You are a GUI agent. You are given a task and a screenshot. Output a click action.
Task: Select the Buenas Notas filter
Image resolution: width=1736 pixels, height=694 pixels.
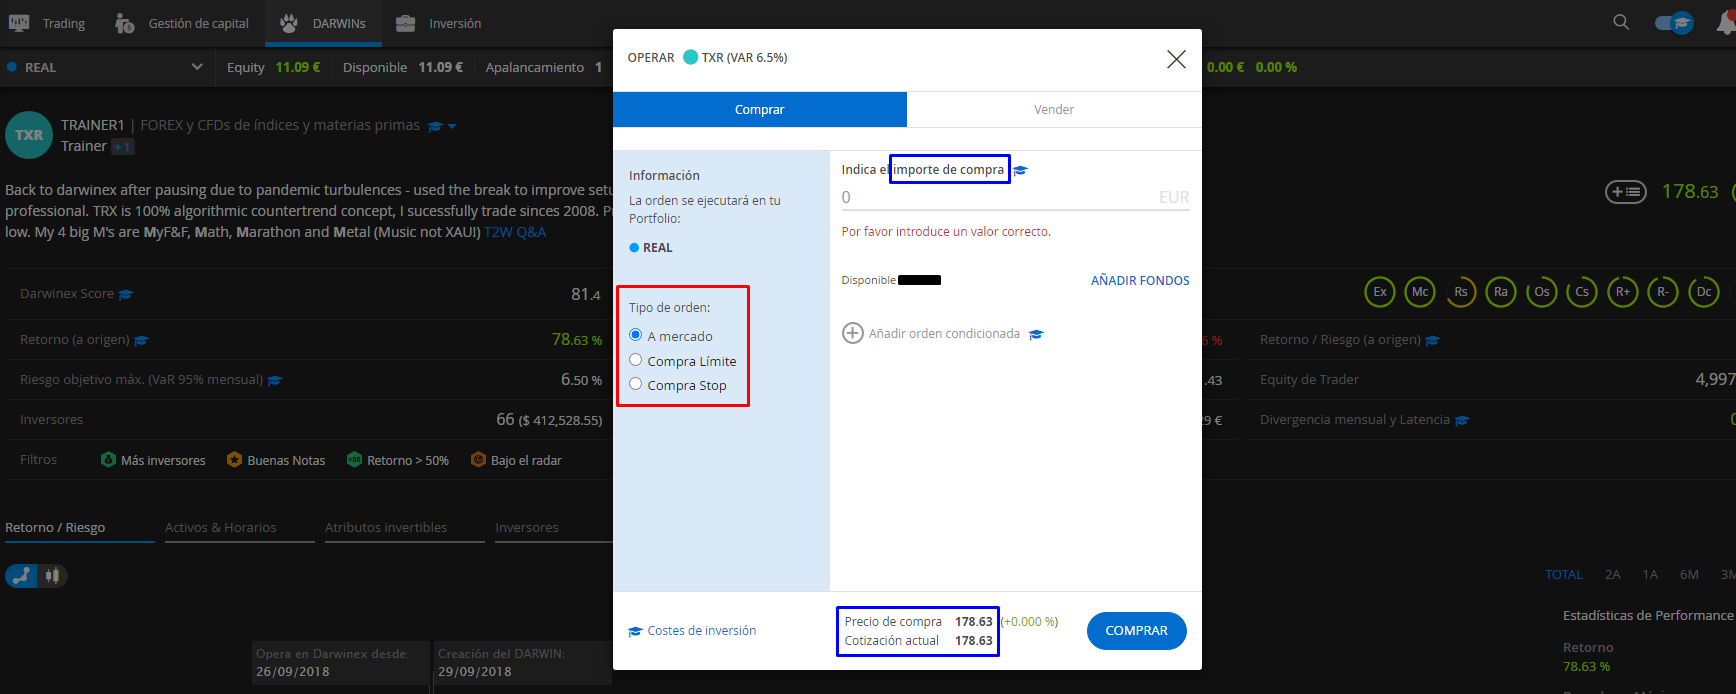click(x=276, y=460)
